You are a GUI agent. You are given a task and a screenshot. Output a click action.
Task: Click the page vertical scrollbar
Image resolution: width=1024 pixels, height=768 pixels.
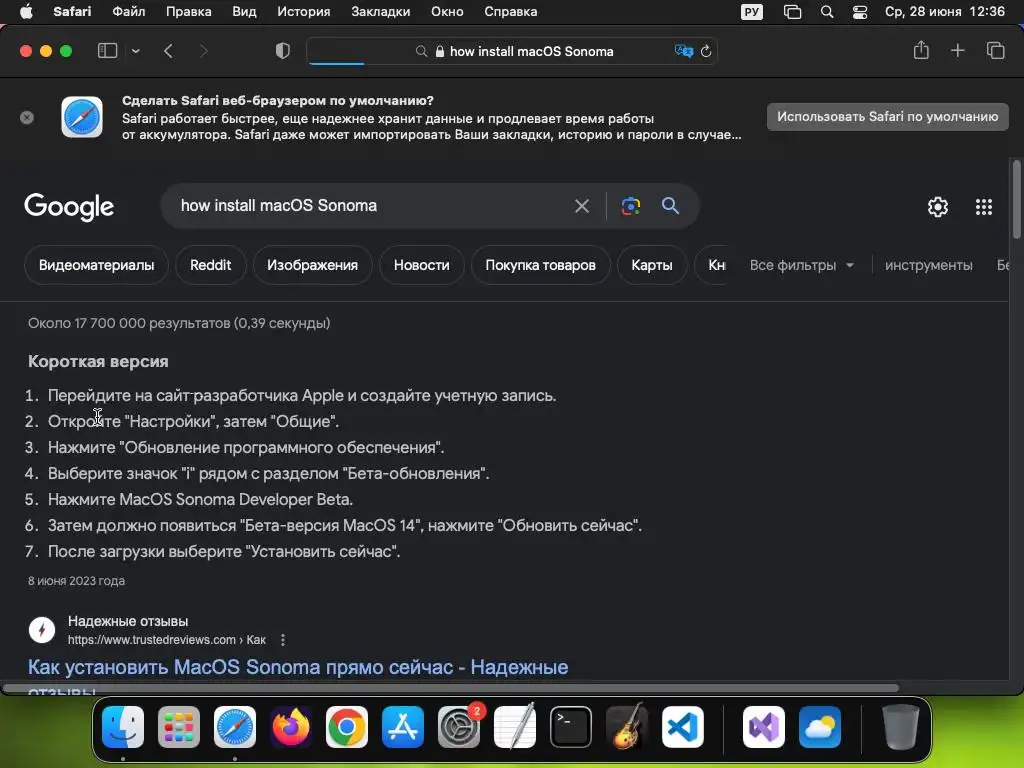[x=1016, y=199]
